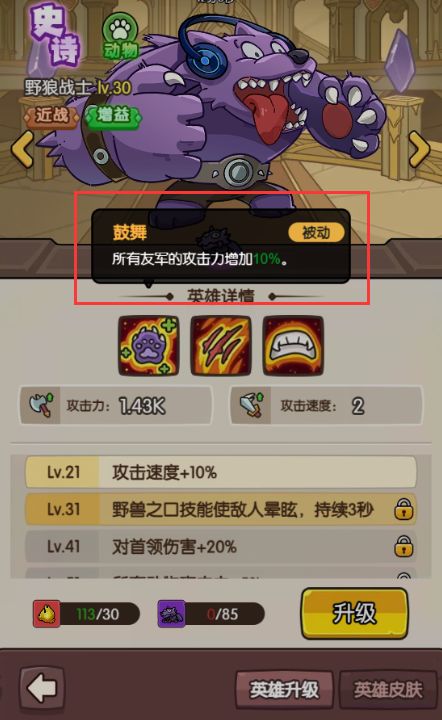Screen dimensions: 442x720
Task: Tap the attack speed sword icon
Action: coord(251,405)
